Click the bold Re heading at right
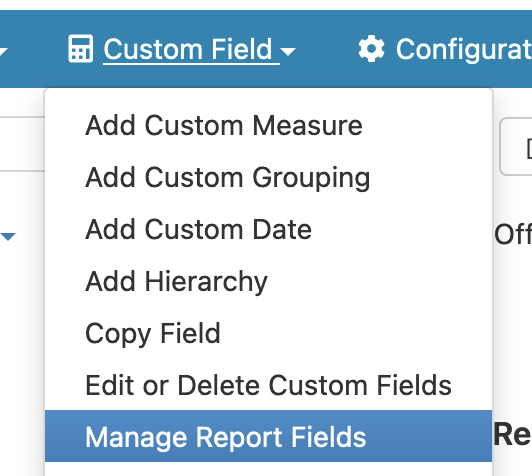This screenshot has width=532, height=476. click(512, 434)
